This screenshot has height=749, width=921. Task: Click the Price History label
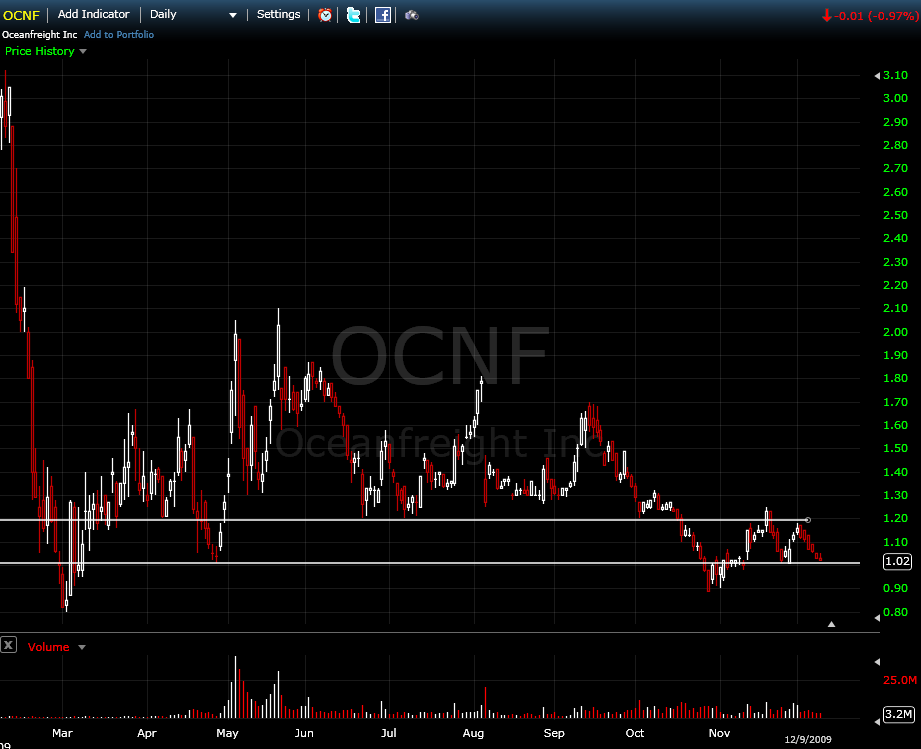tap(39, 51)
